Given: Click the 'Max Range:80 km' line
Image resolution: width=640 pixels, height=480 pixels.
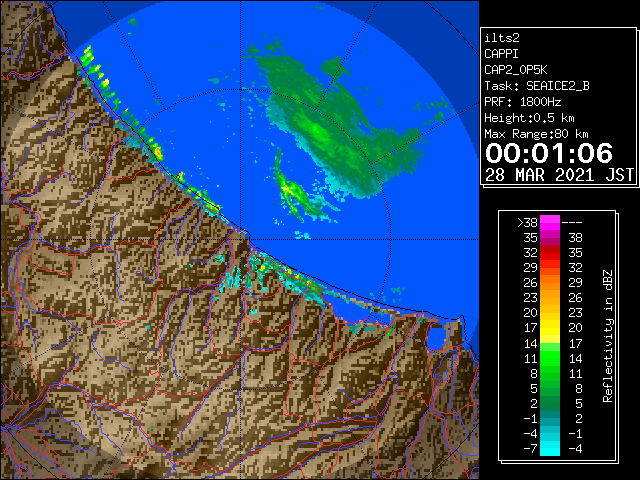Looking at the screenshot, I should [x=536, y=134].
